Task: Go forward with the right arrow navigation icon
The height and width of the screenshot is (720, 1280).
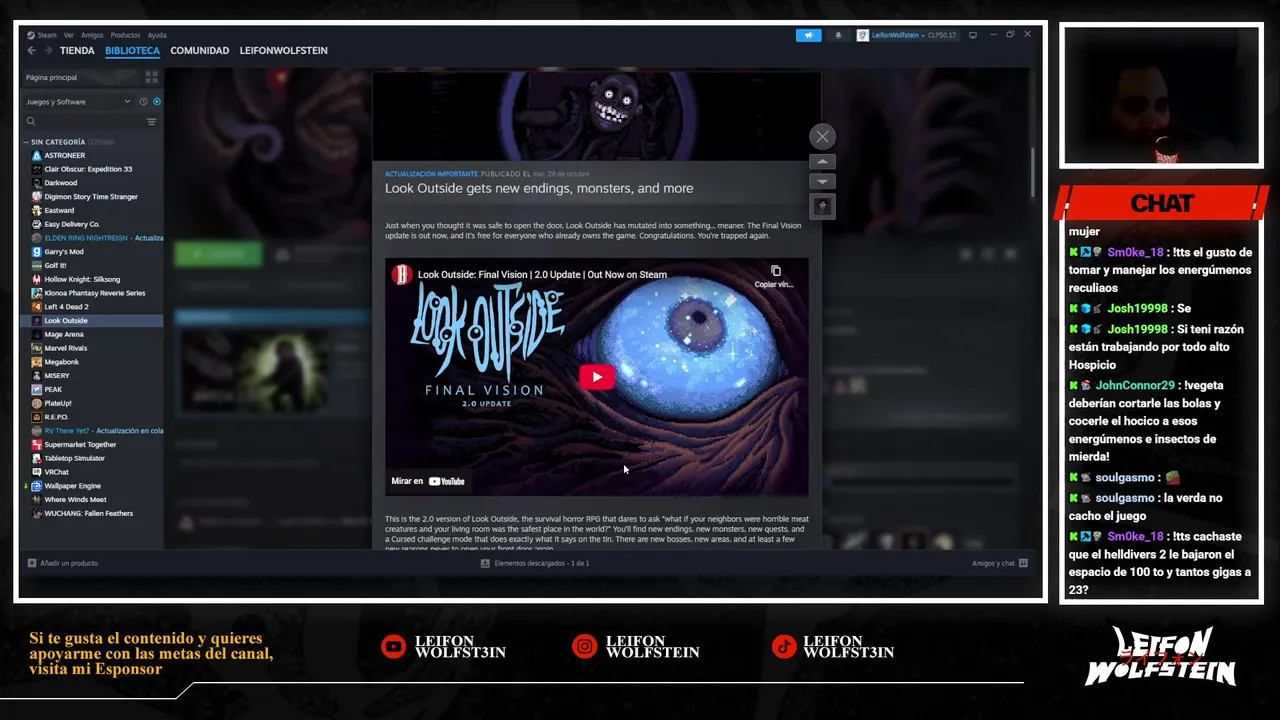Action: 47,50
